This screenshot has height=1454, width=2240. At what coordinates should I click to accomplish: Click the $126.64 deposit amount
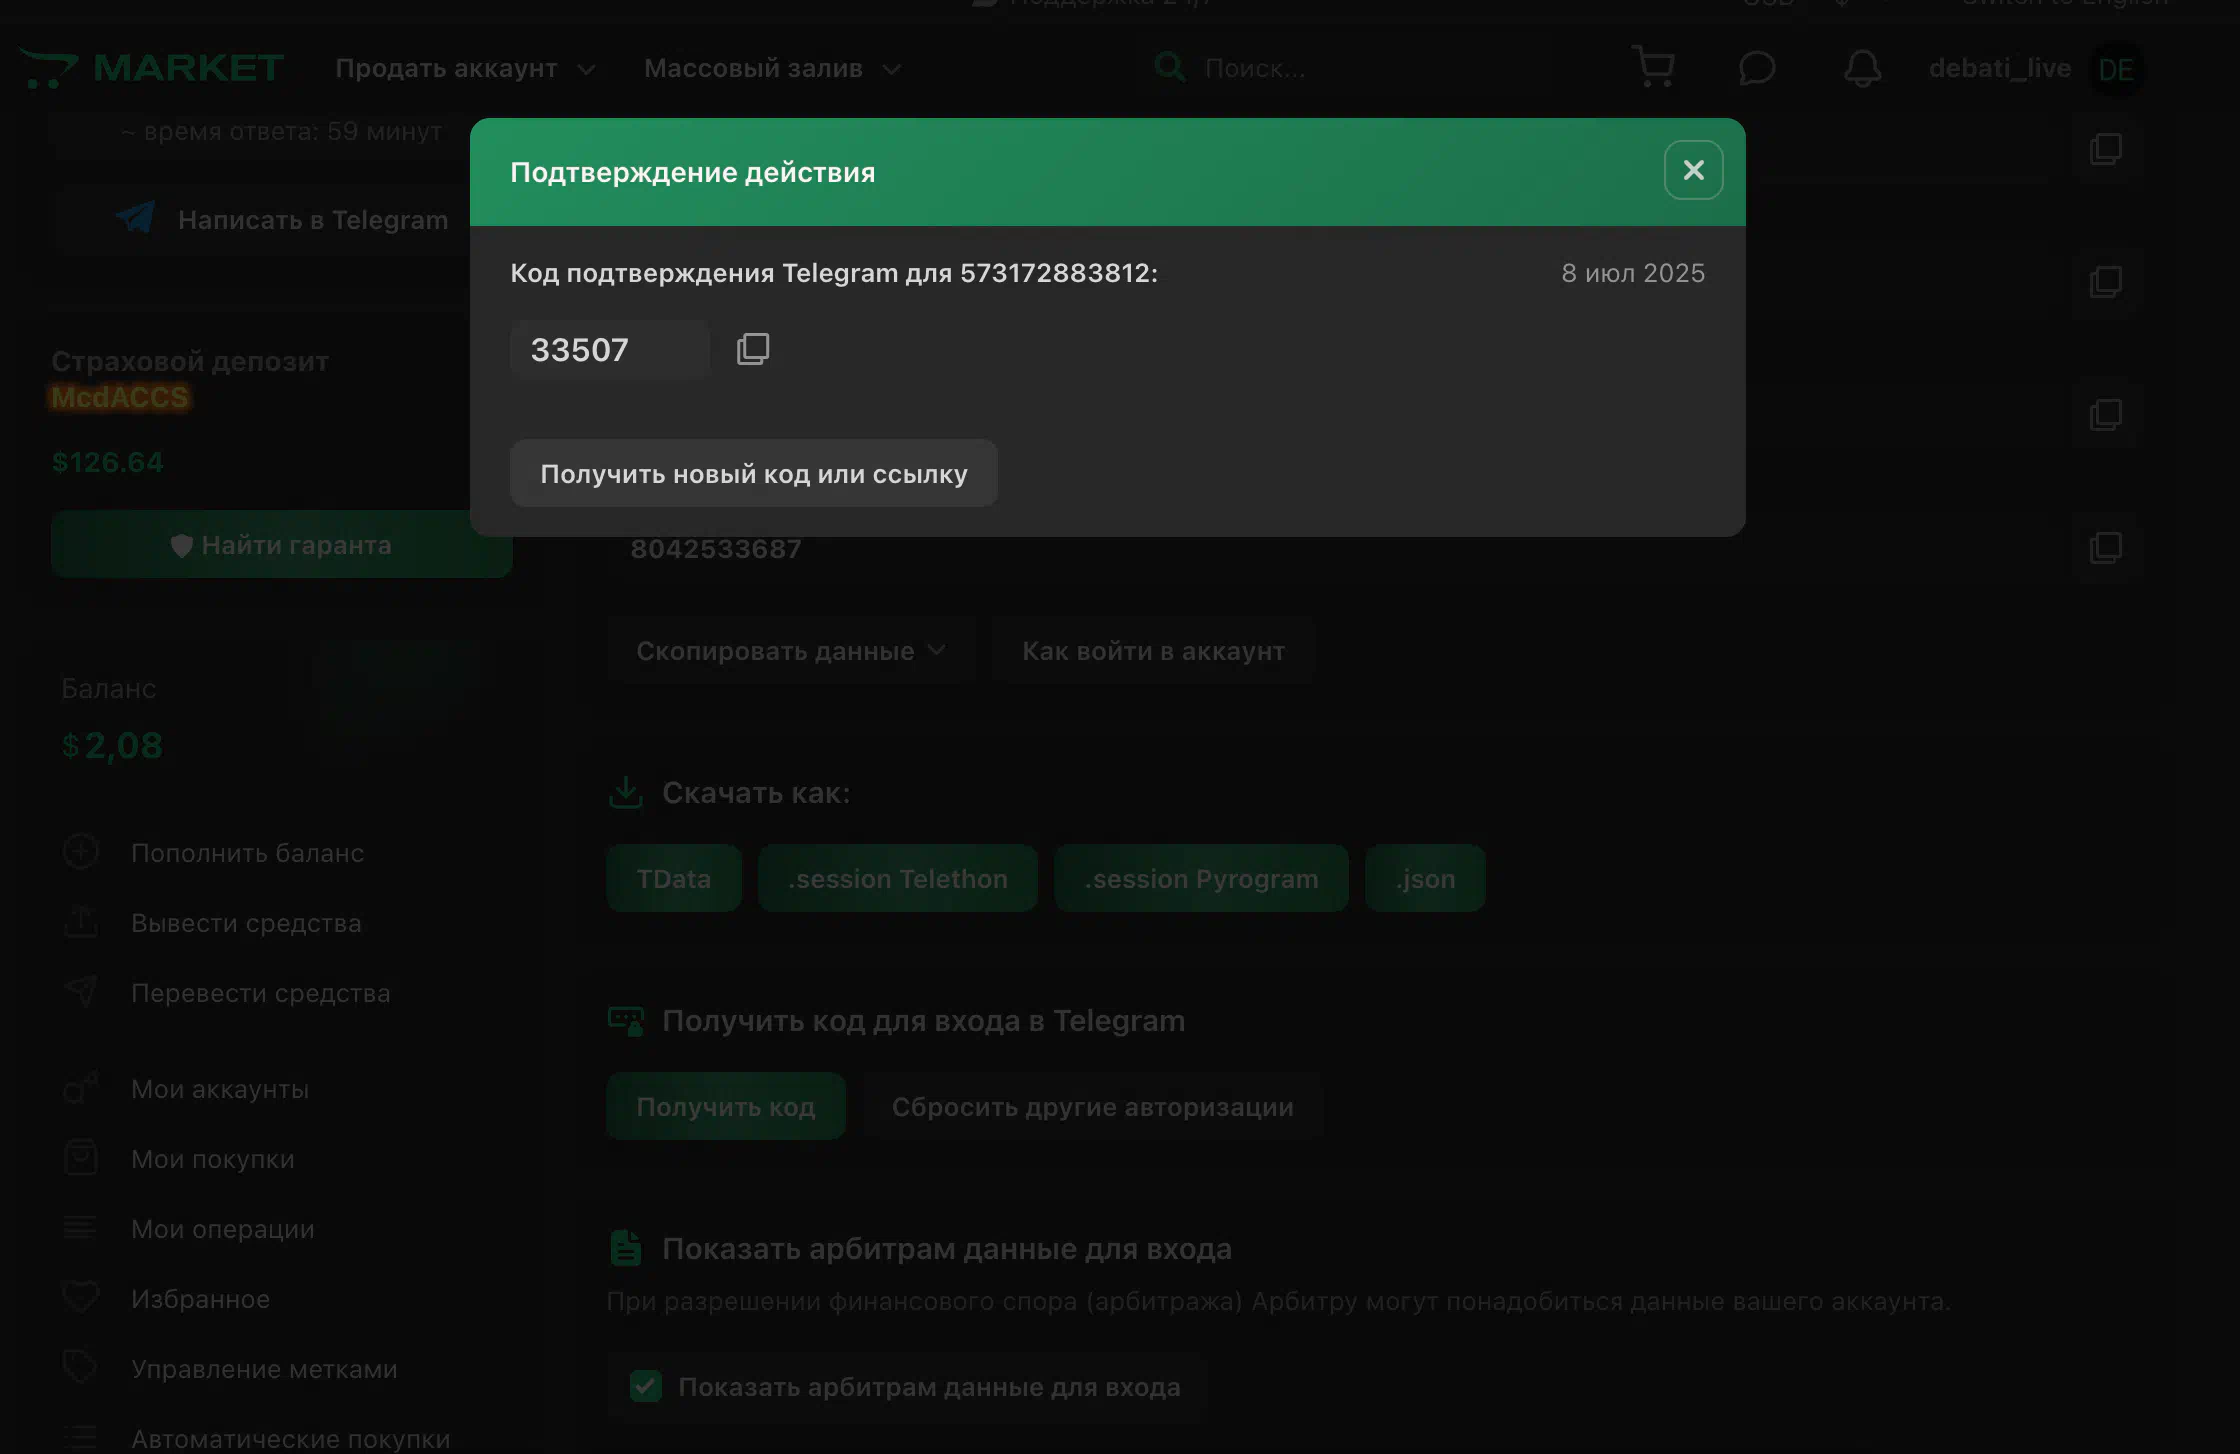point(107,462)
